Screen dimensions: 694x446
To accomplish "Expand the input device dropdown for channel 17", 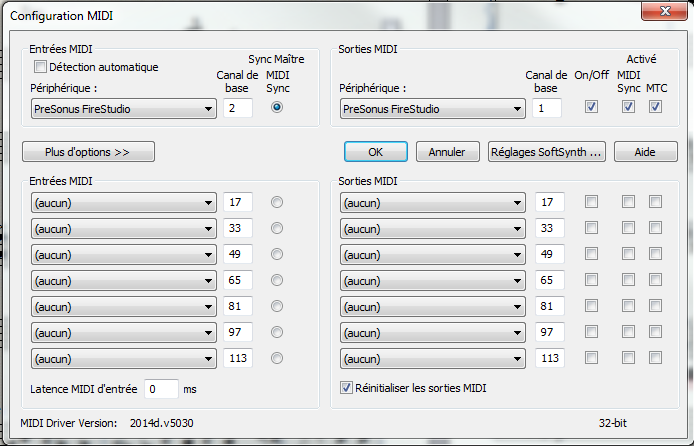I will tap(124, 203).
